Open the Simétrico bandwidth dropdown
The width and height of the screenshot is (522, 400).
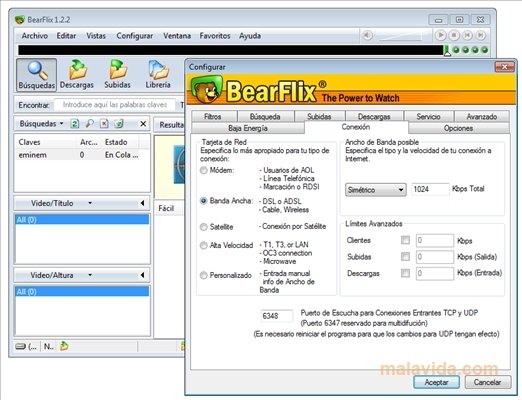coord(376,190)
